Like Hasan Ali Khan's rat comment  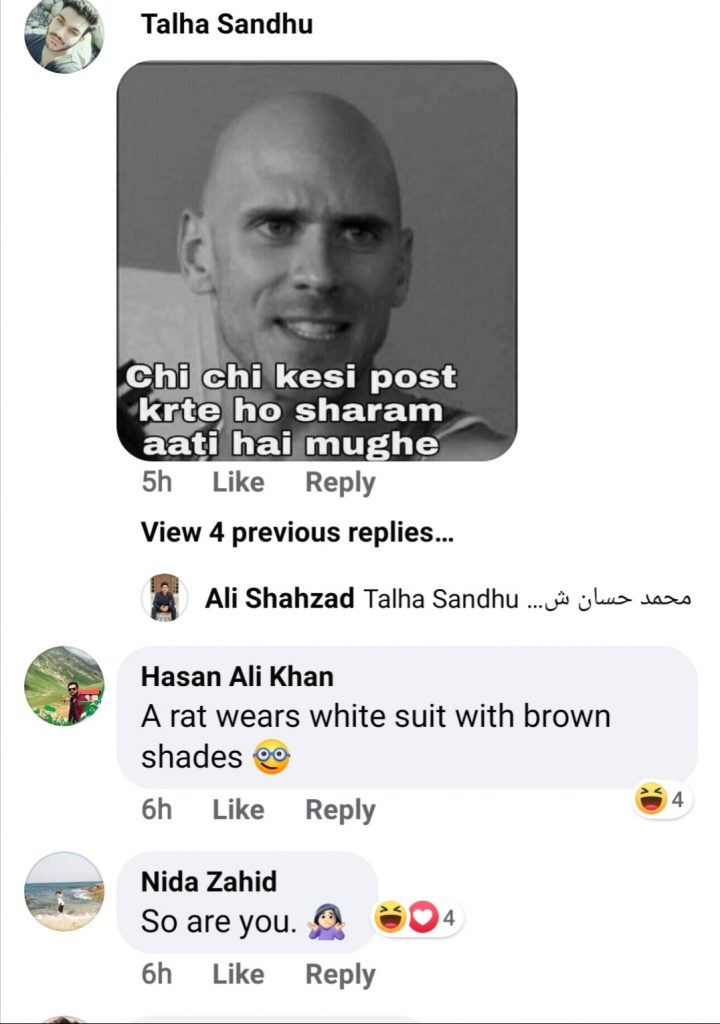(x=238, y=810)
